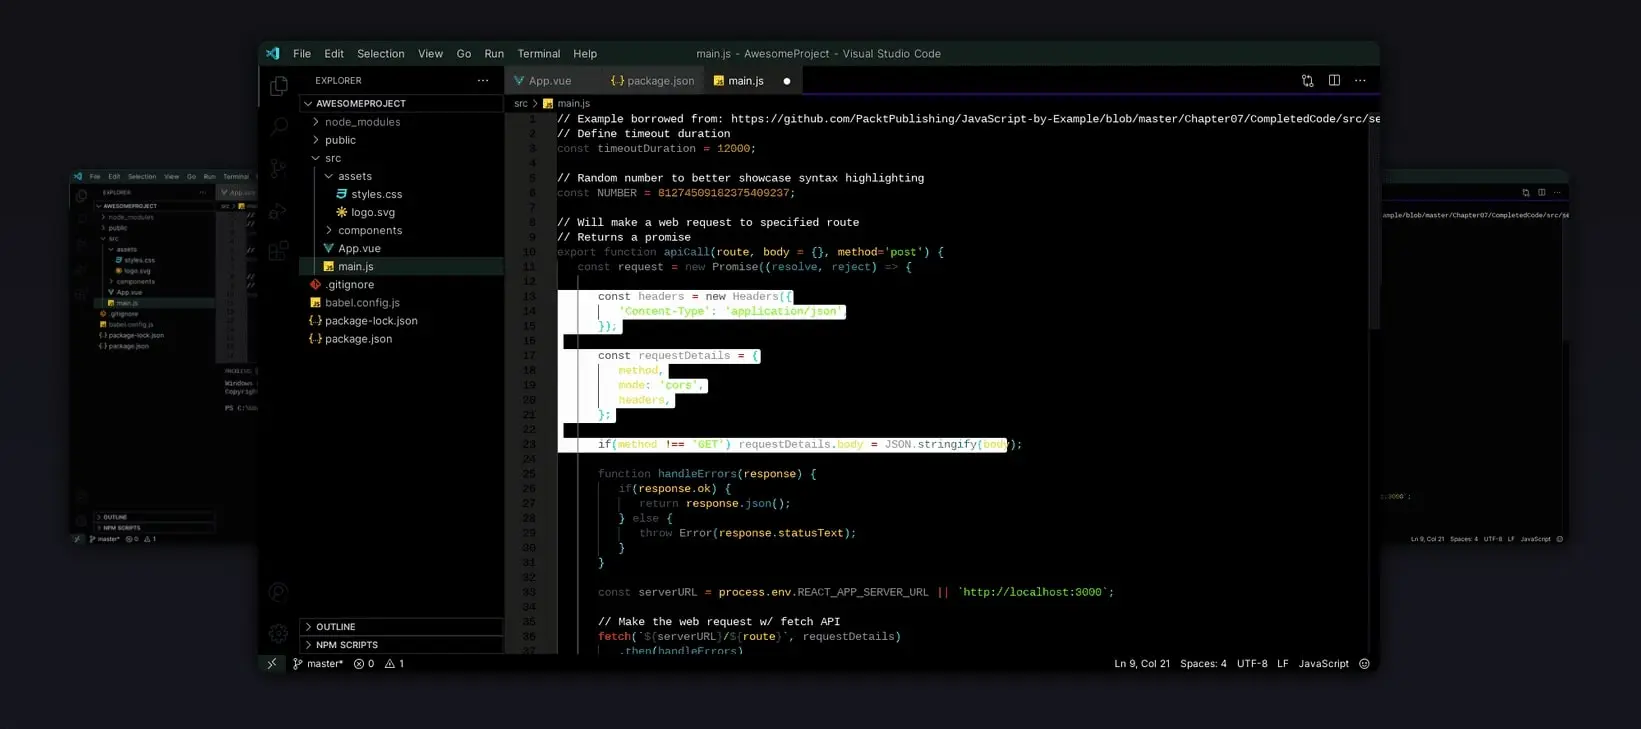Change file encoding UTF-8
1641x729 pixels.
(x=1252, y=664)
